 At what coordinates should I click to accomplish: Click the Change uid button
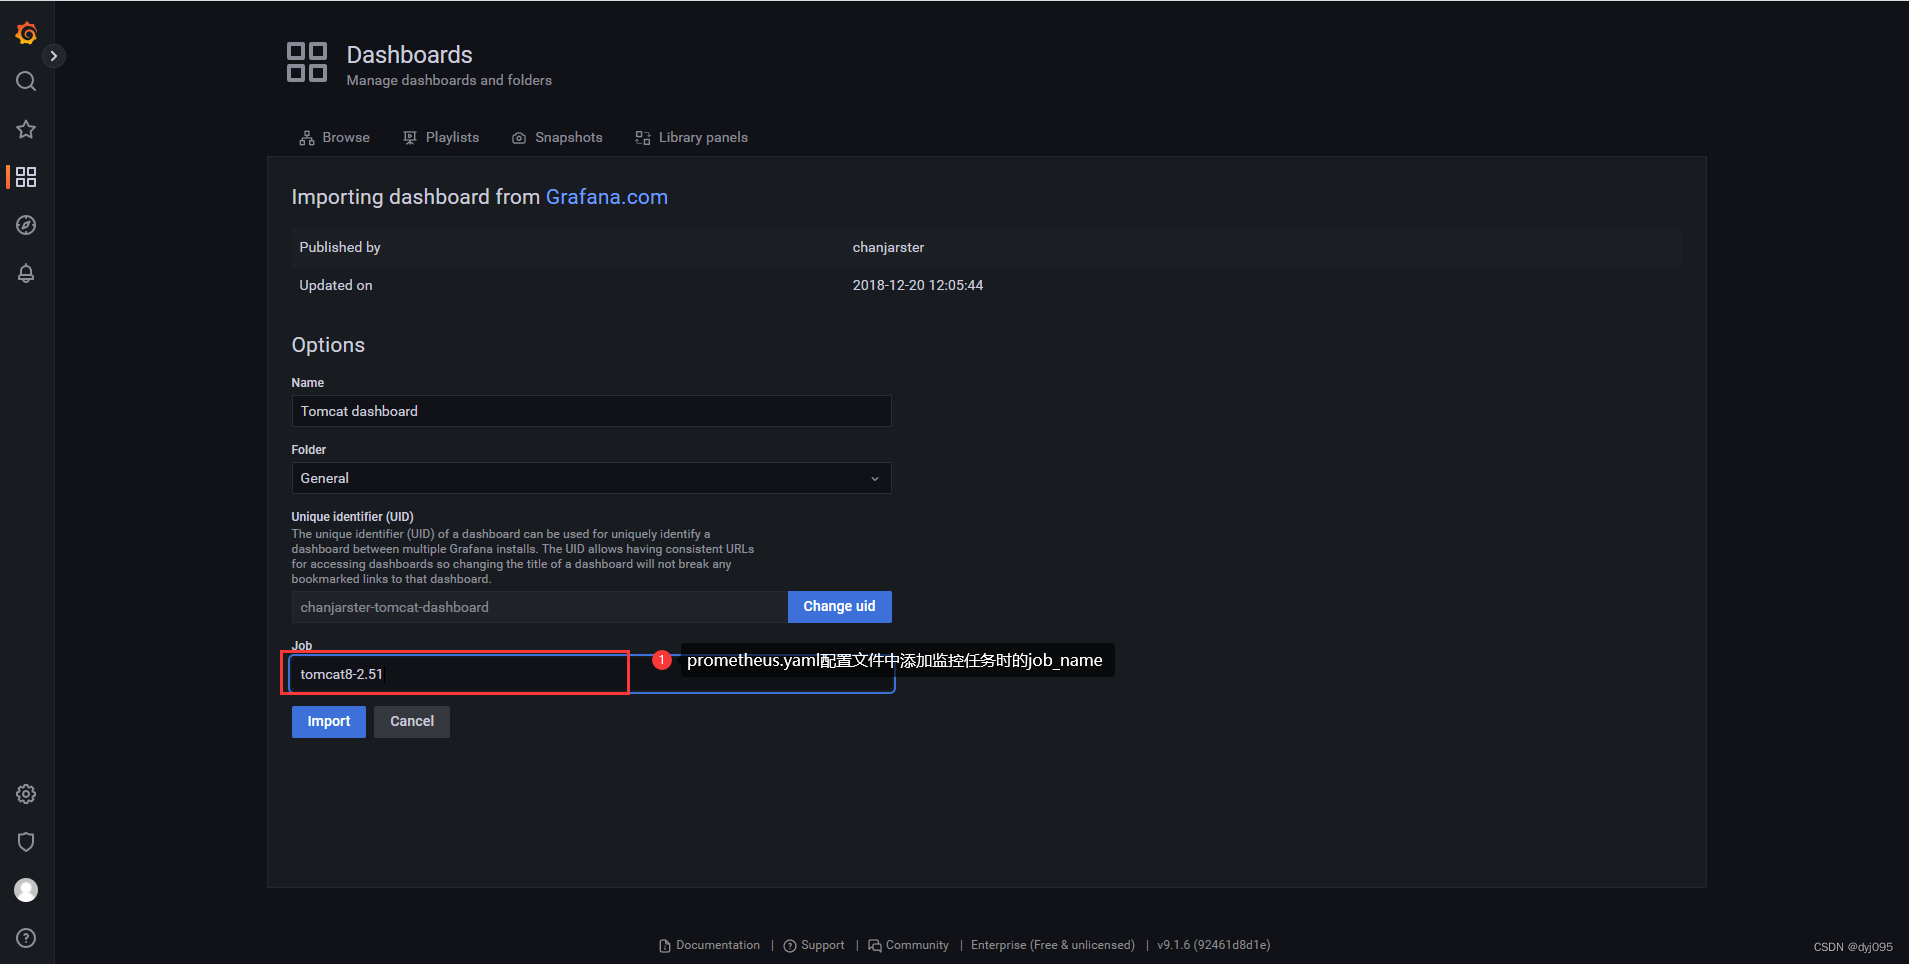click(839, 606)
